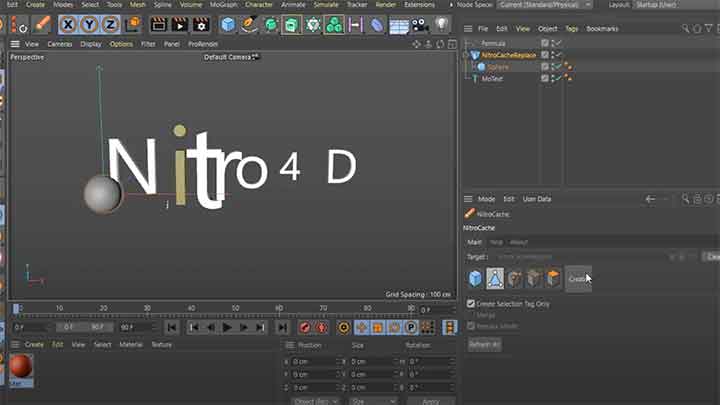This screenshot has width=720, height=405.
Task: Toggle the Z axis lock
Action: click(110, 24)
